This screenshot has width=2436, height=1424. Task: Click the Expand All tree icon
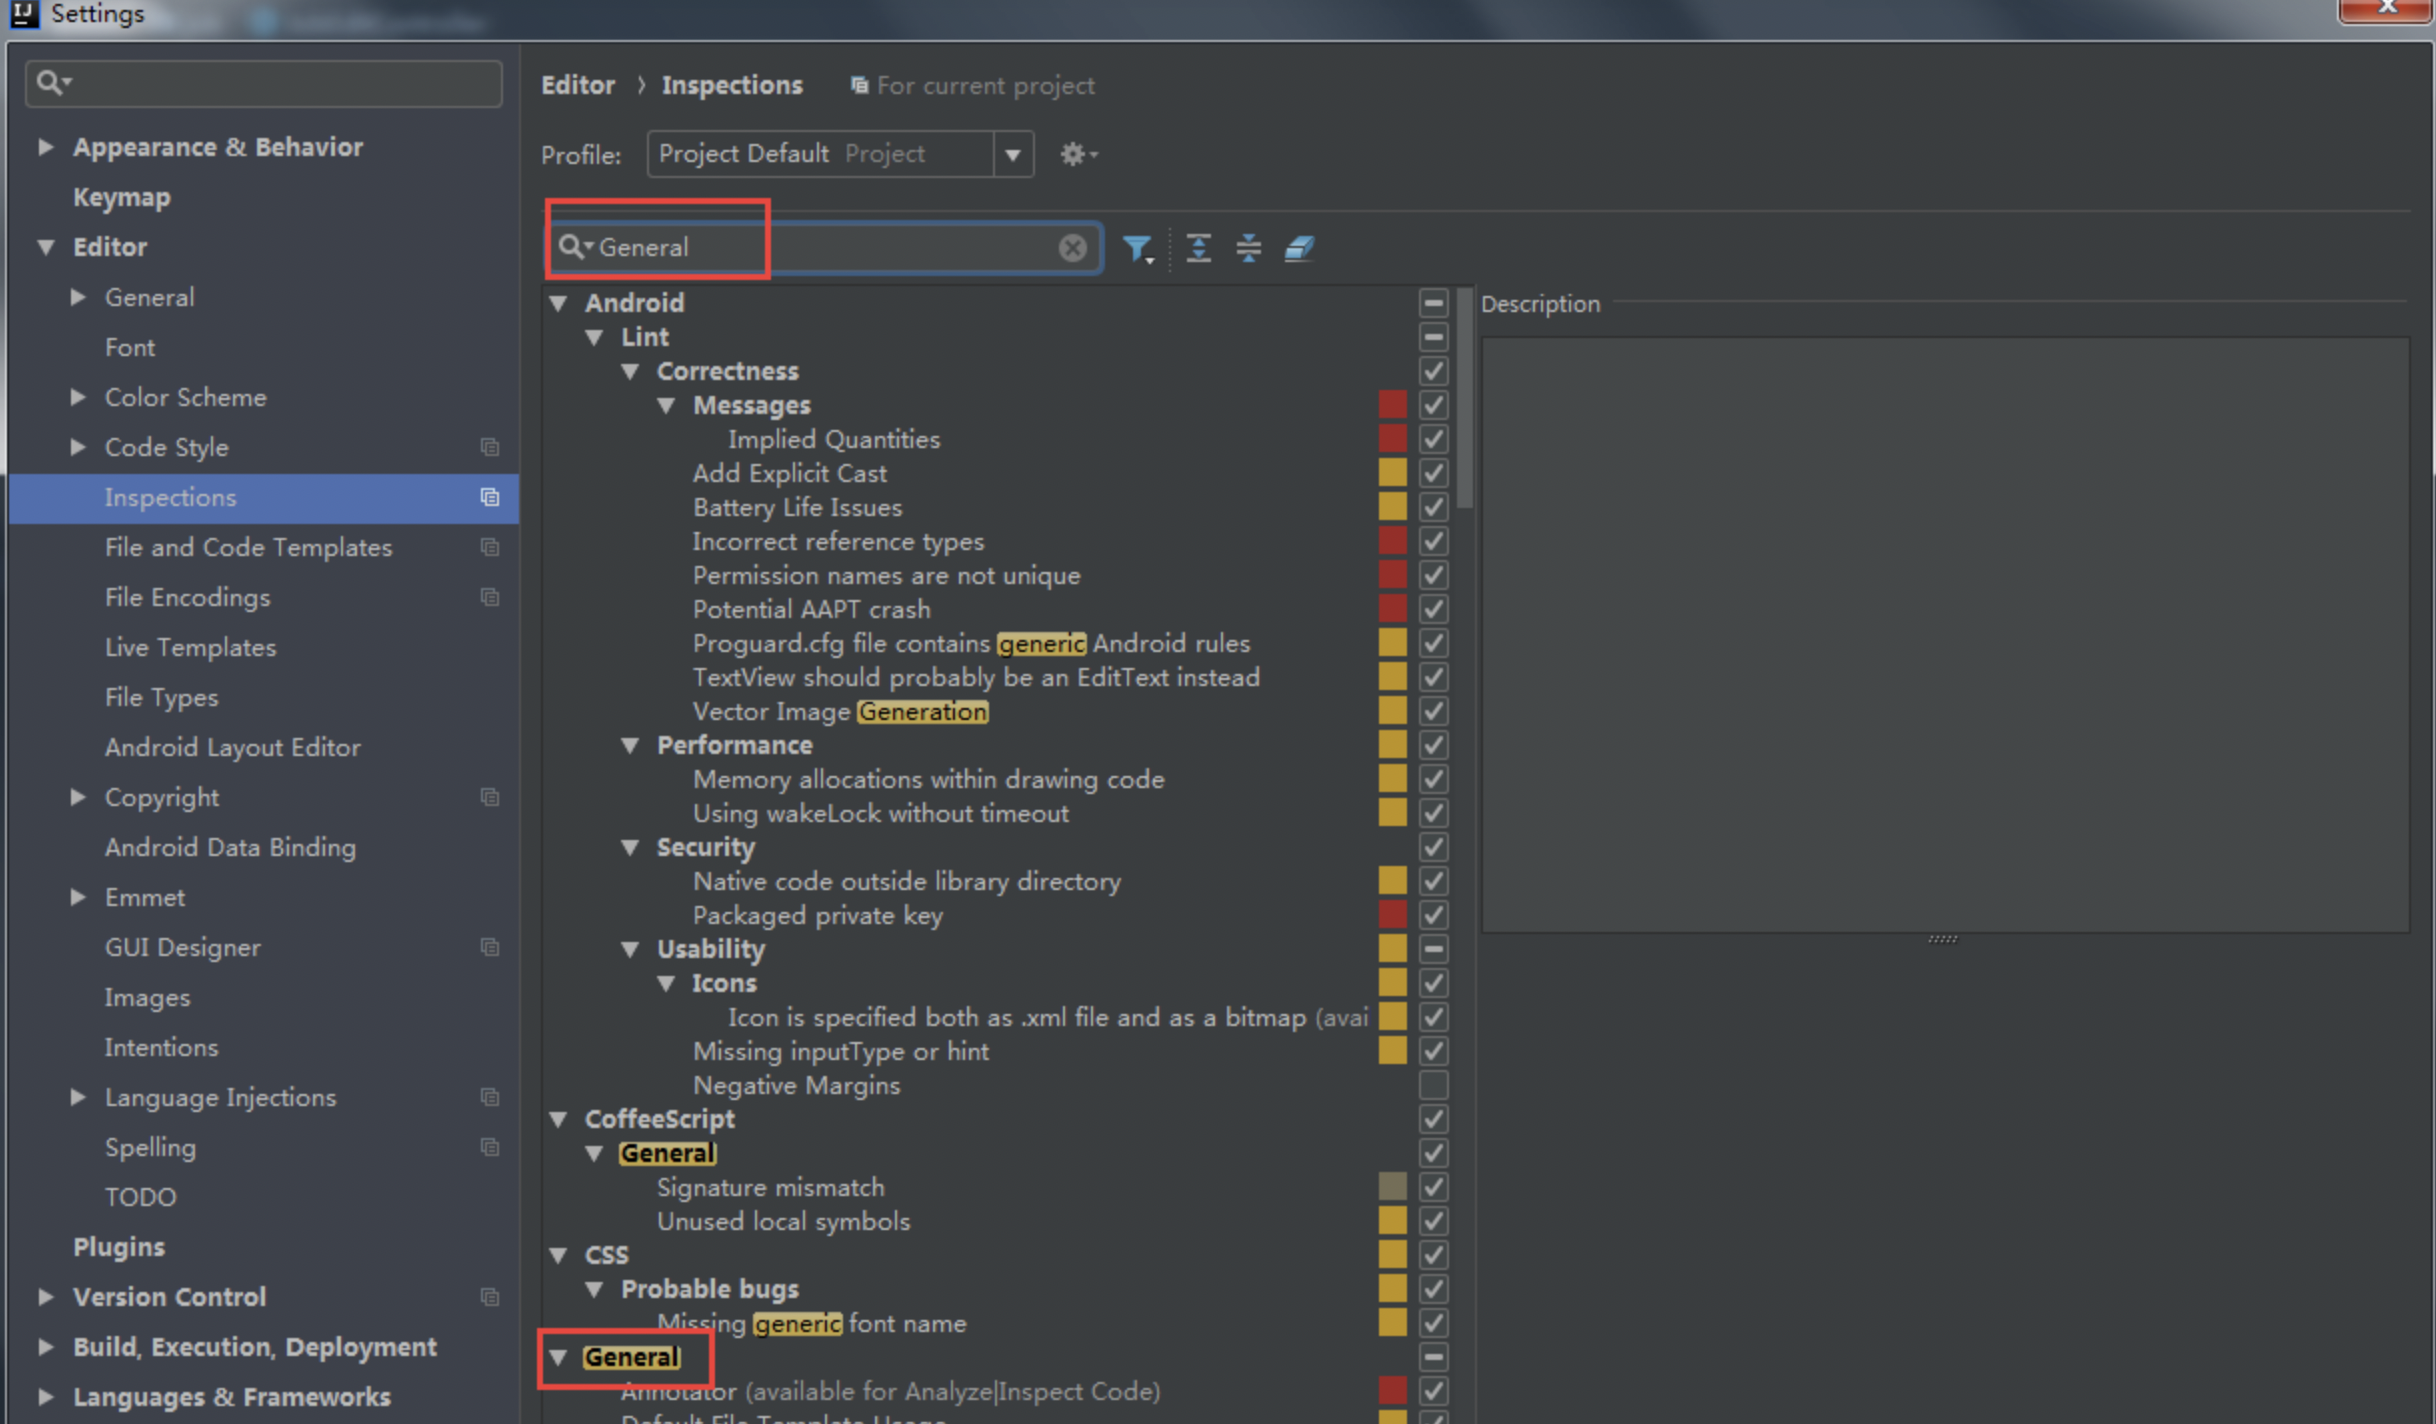point(1198,248)
